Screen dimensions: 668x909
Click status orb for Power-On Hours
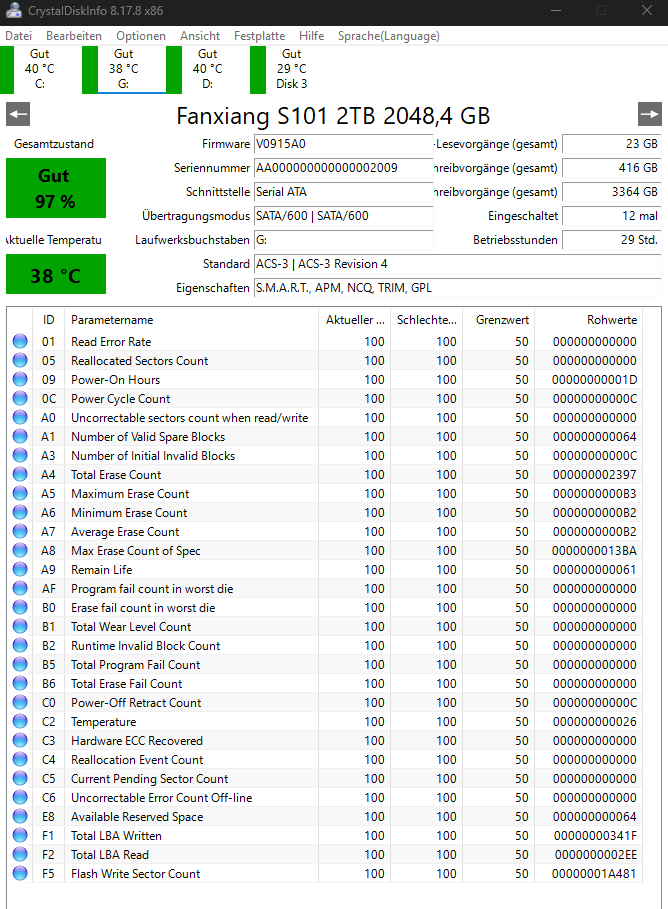20,380
